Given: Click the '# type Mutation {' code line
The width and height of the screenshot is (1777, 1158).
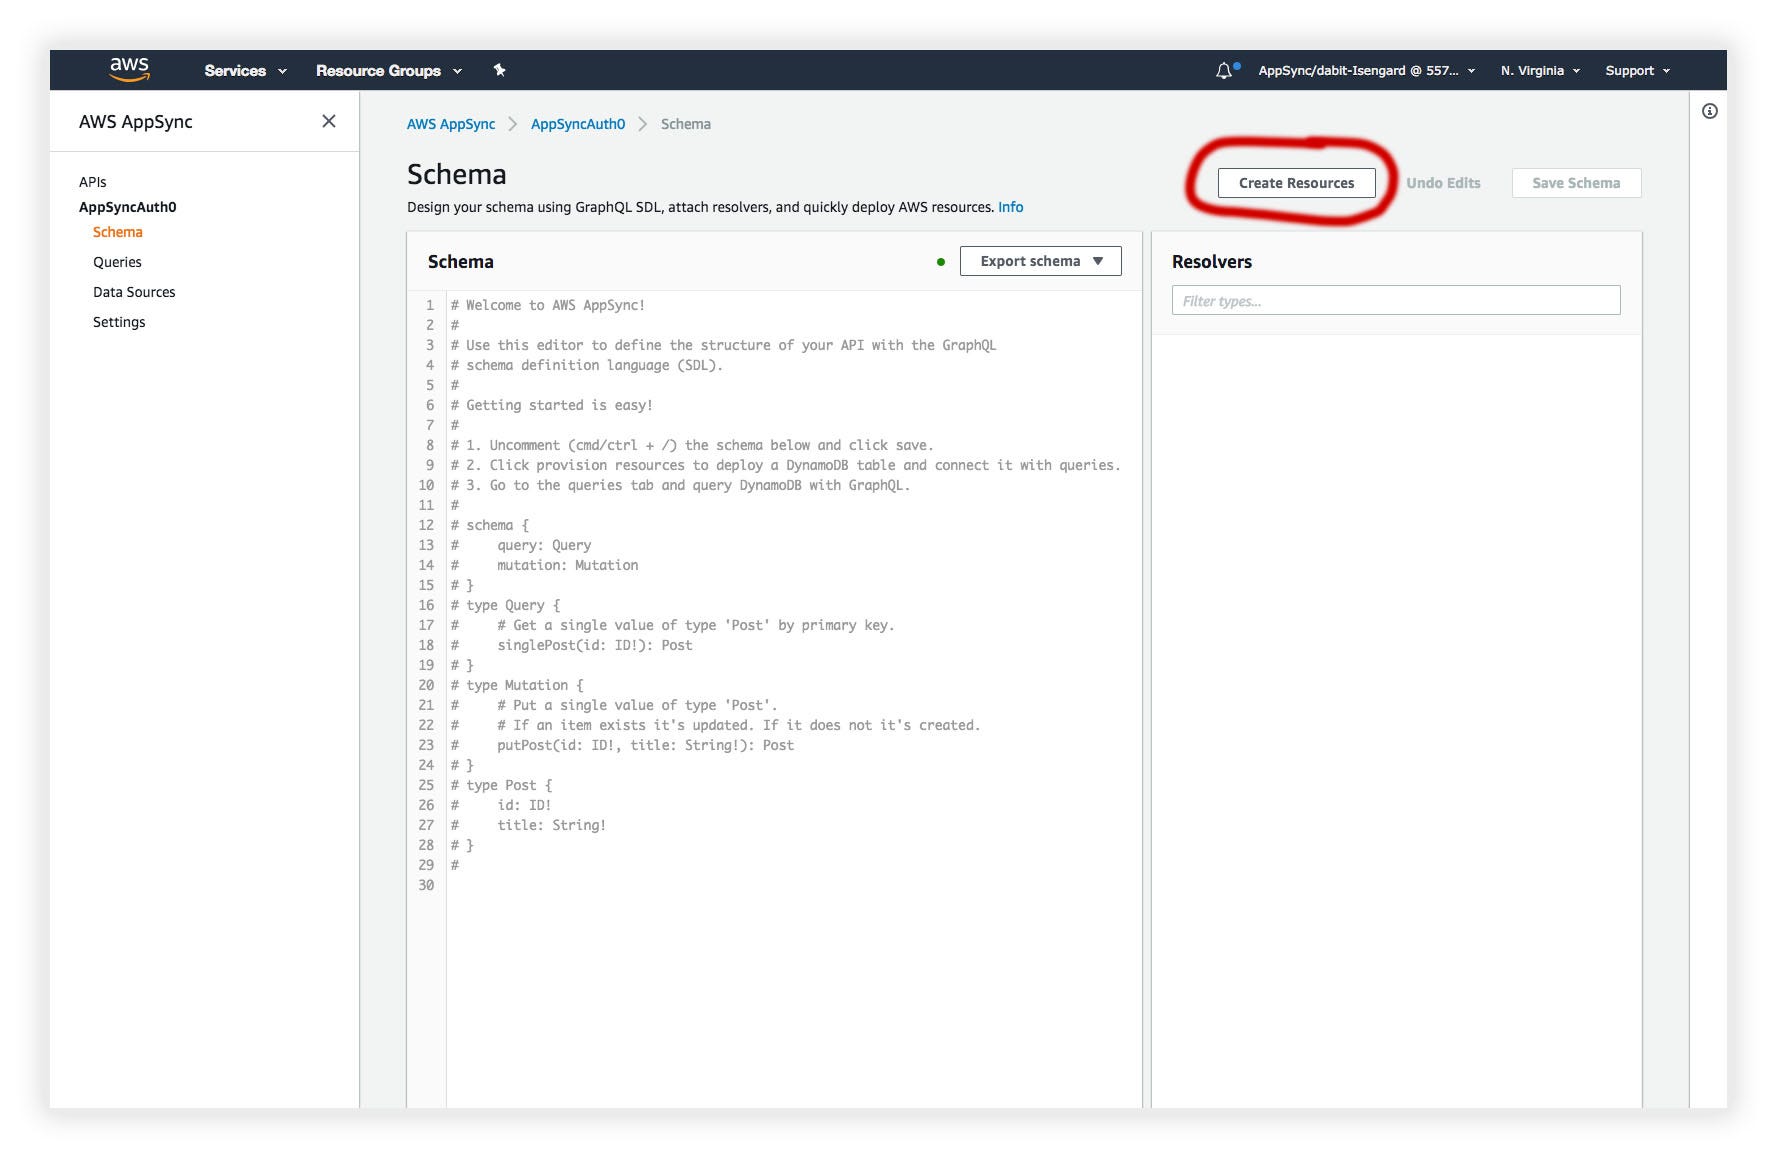Looking at the screenshot, I should (x=517, y=685).
